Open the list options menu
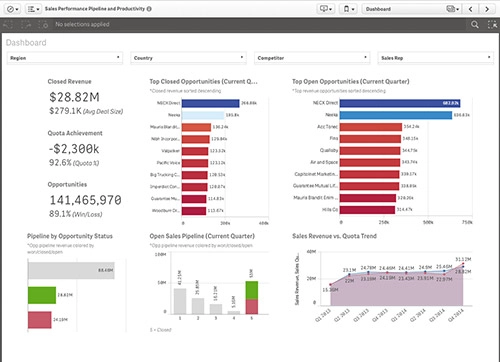This screenshot has width=500, height=362. pyautogui.click(x=33, y=9)
